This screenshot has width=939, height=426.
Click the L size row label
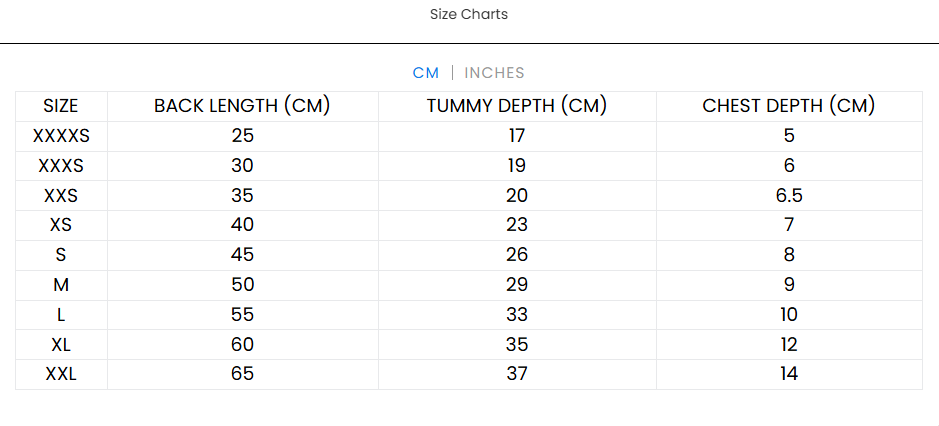click(x=61, y=315)
